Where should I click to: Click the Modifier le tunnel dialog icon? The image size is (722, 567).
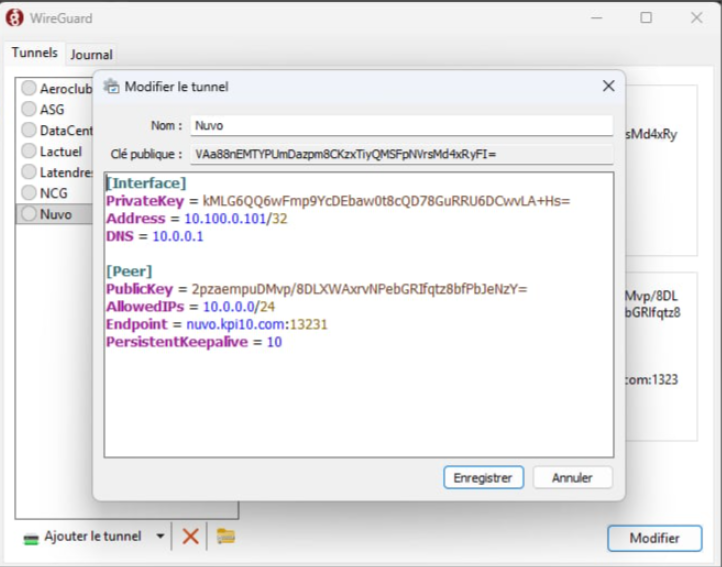click(111, 86)
